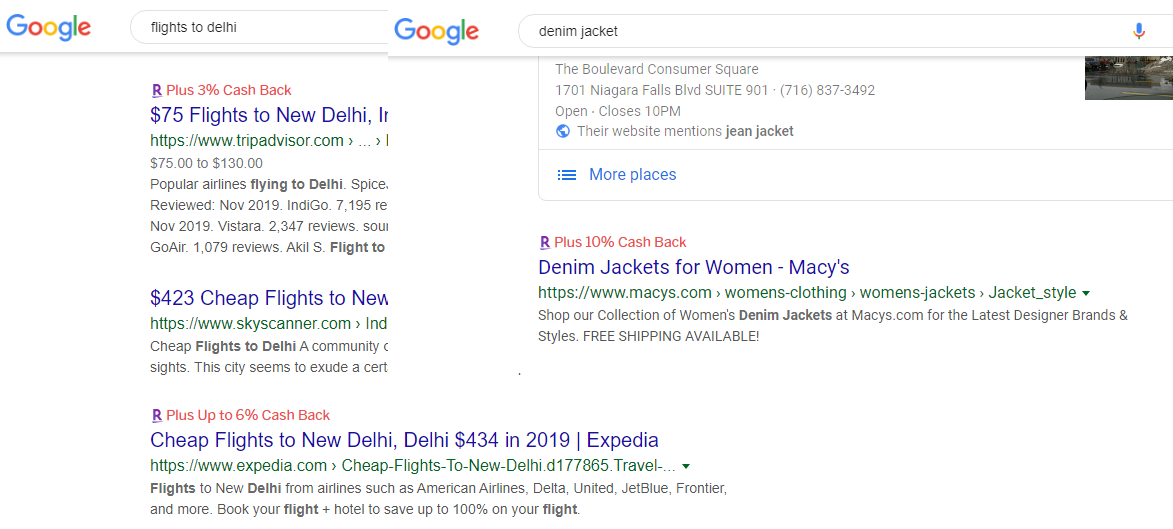This screenshot has height=529, width=1173.
Task: Click the left Google logo
Action: click(48, 27)
